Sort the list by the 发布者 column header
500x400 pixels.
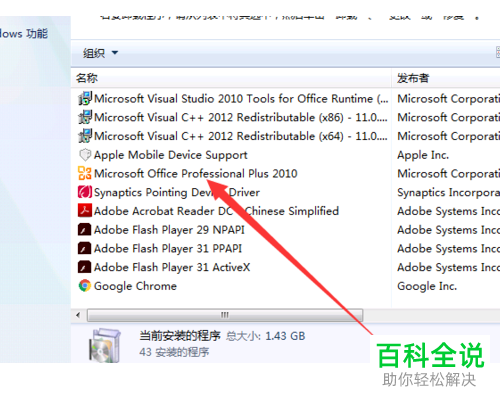(x=446, y=78)
